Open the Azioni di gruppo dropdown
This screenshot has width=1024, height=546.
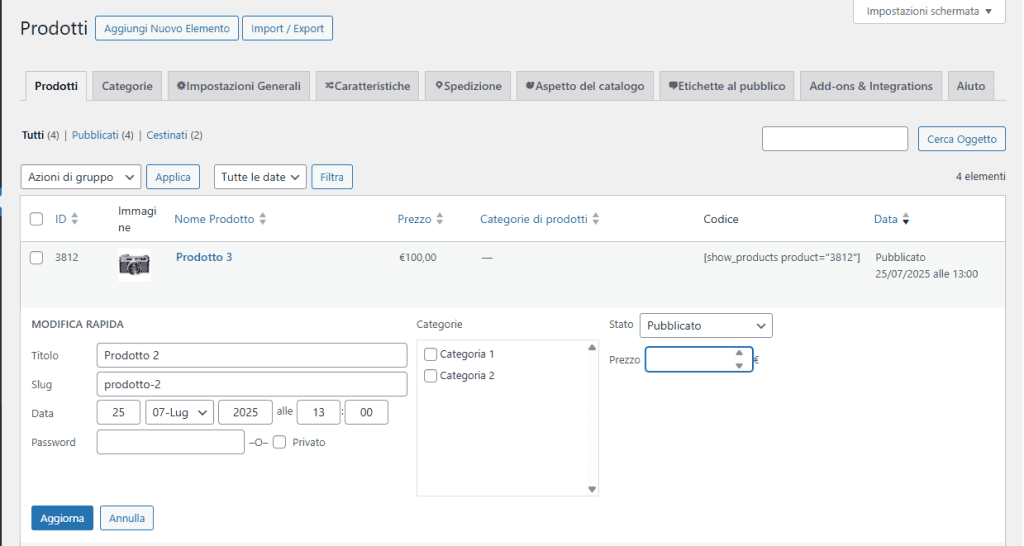click(x=81, y=177)
